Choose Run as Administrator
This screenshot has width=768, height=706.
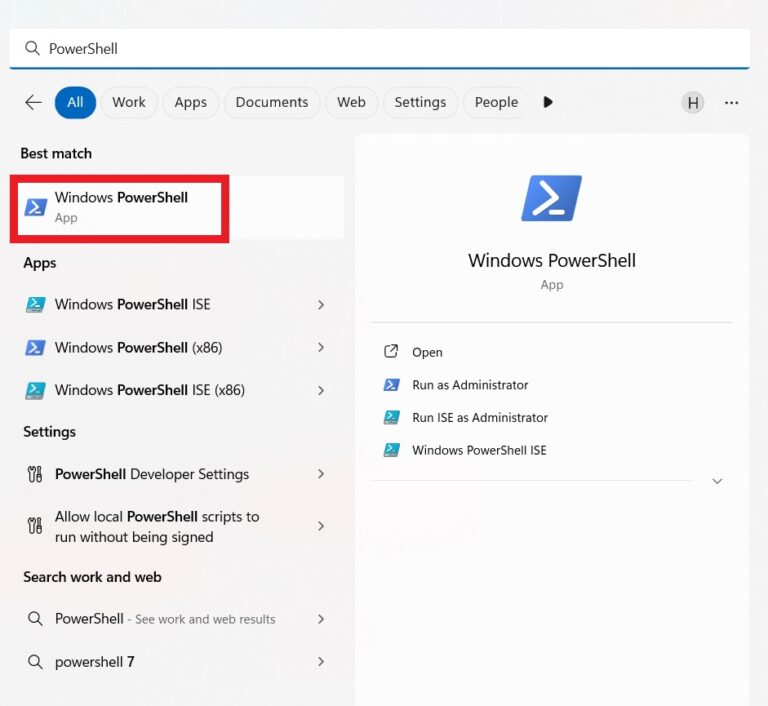tap(470, 385)
